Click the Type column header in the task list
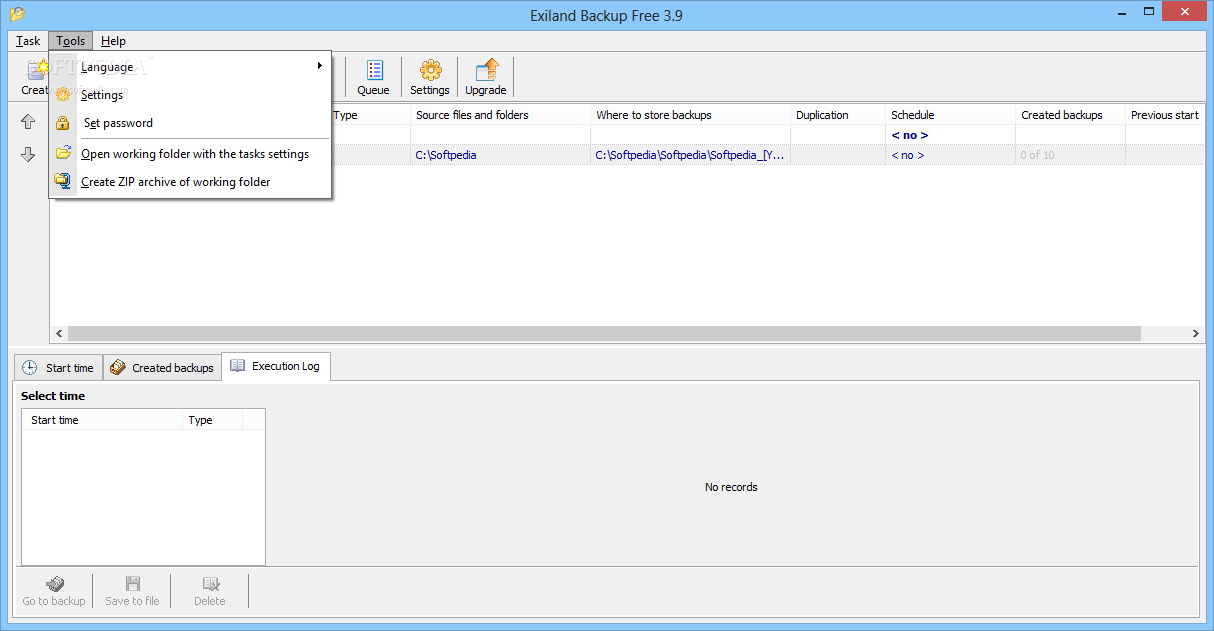 point(369,115)
